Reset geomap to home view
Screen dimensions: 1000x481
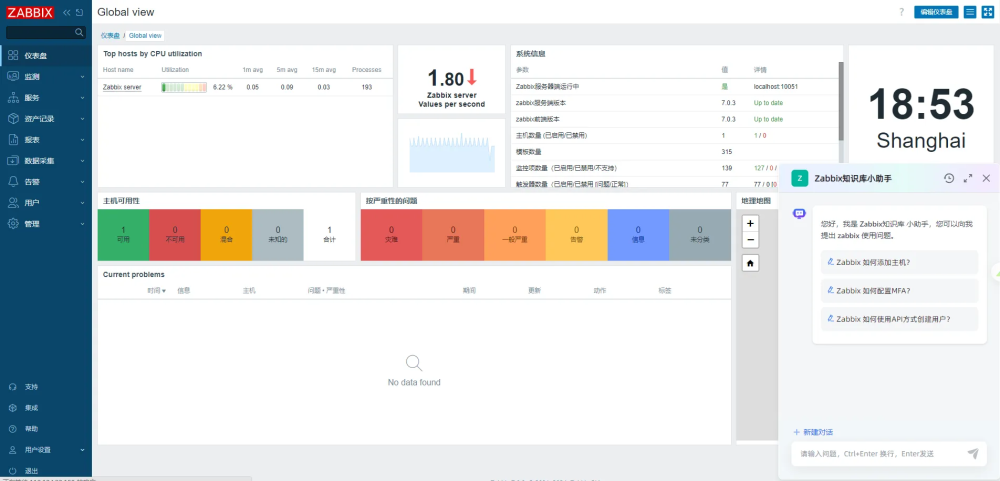(751, 263)
